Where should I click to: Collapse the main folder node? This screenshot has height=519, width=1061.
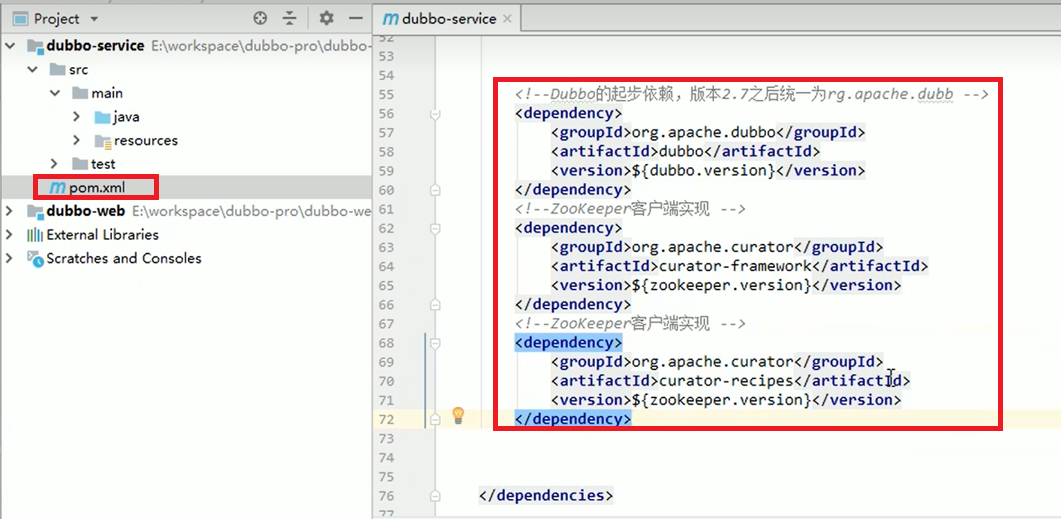point(55,93)
